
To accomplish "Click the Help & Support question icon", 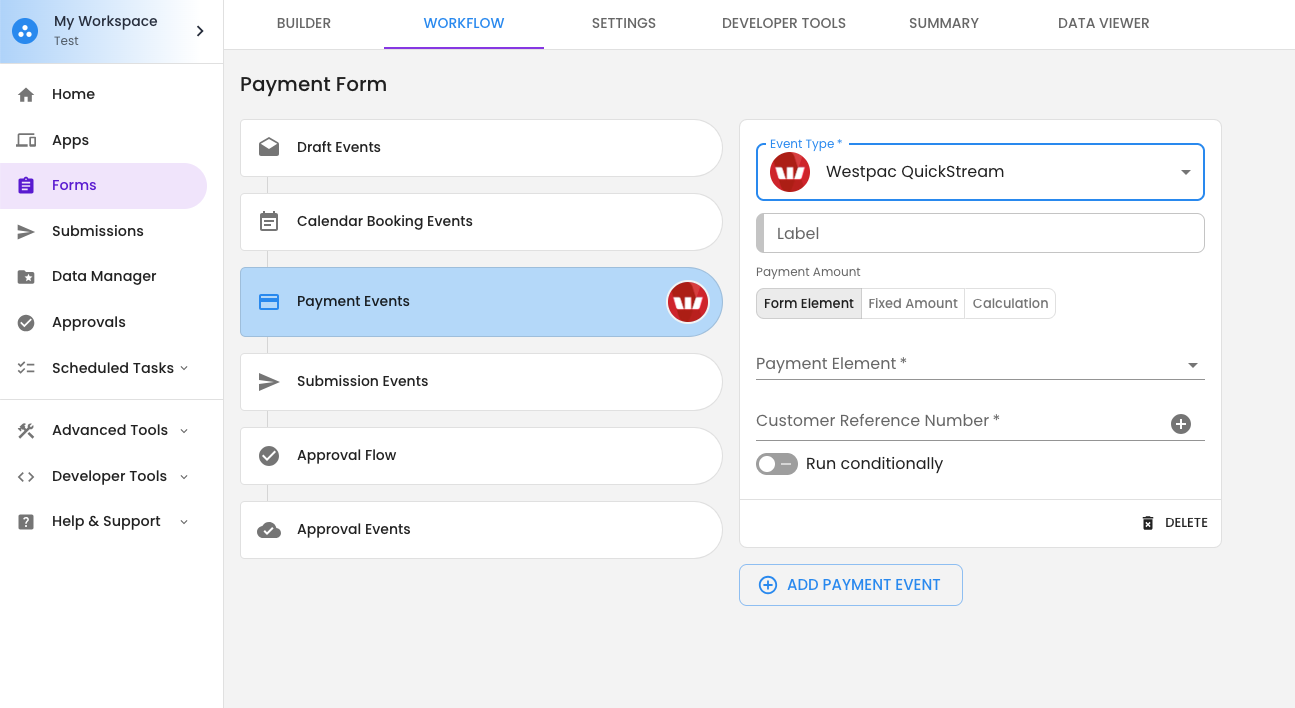I will pos(26,521).
